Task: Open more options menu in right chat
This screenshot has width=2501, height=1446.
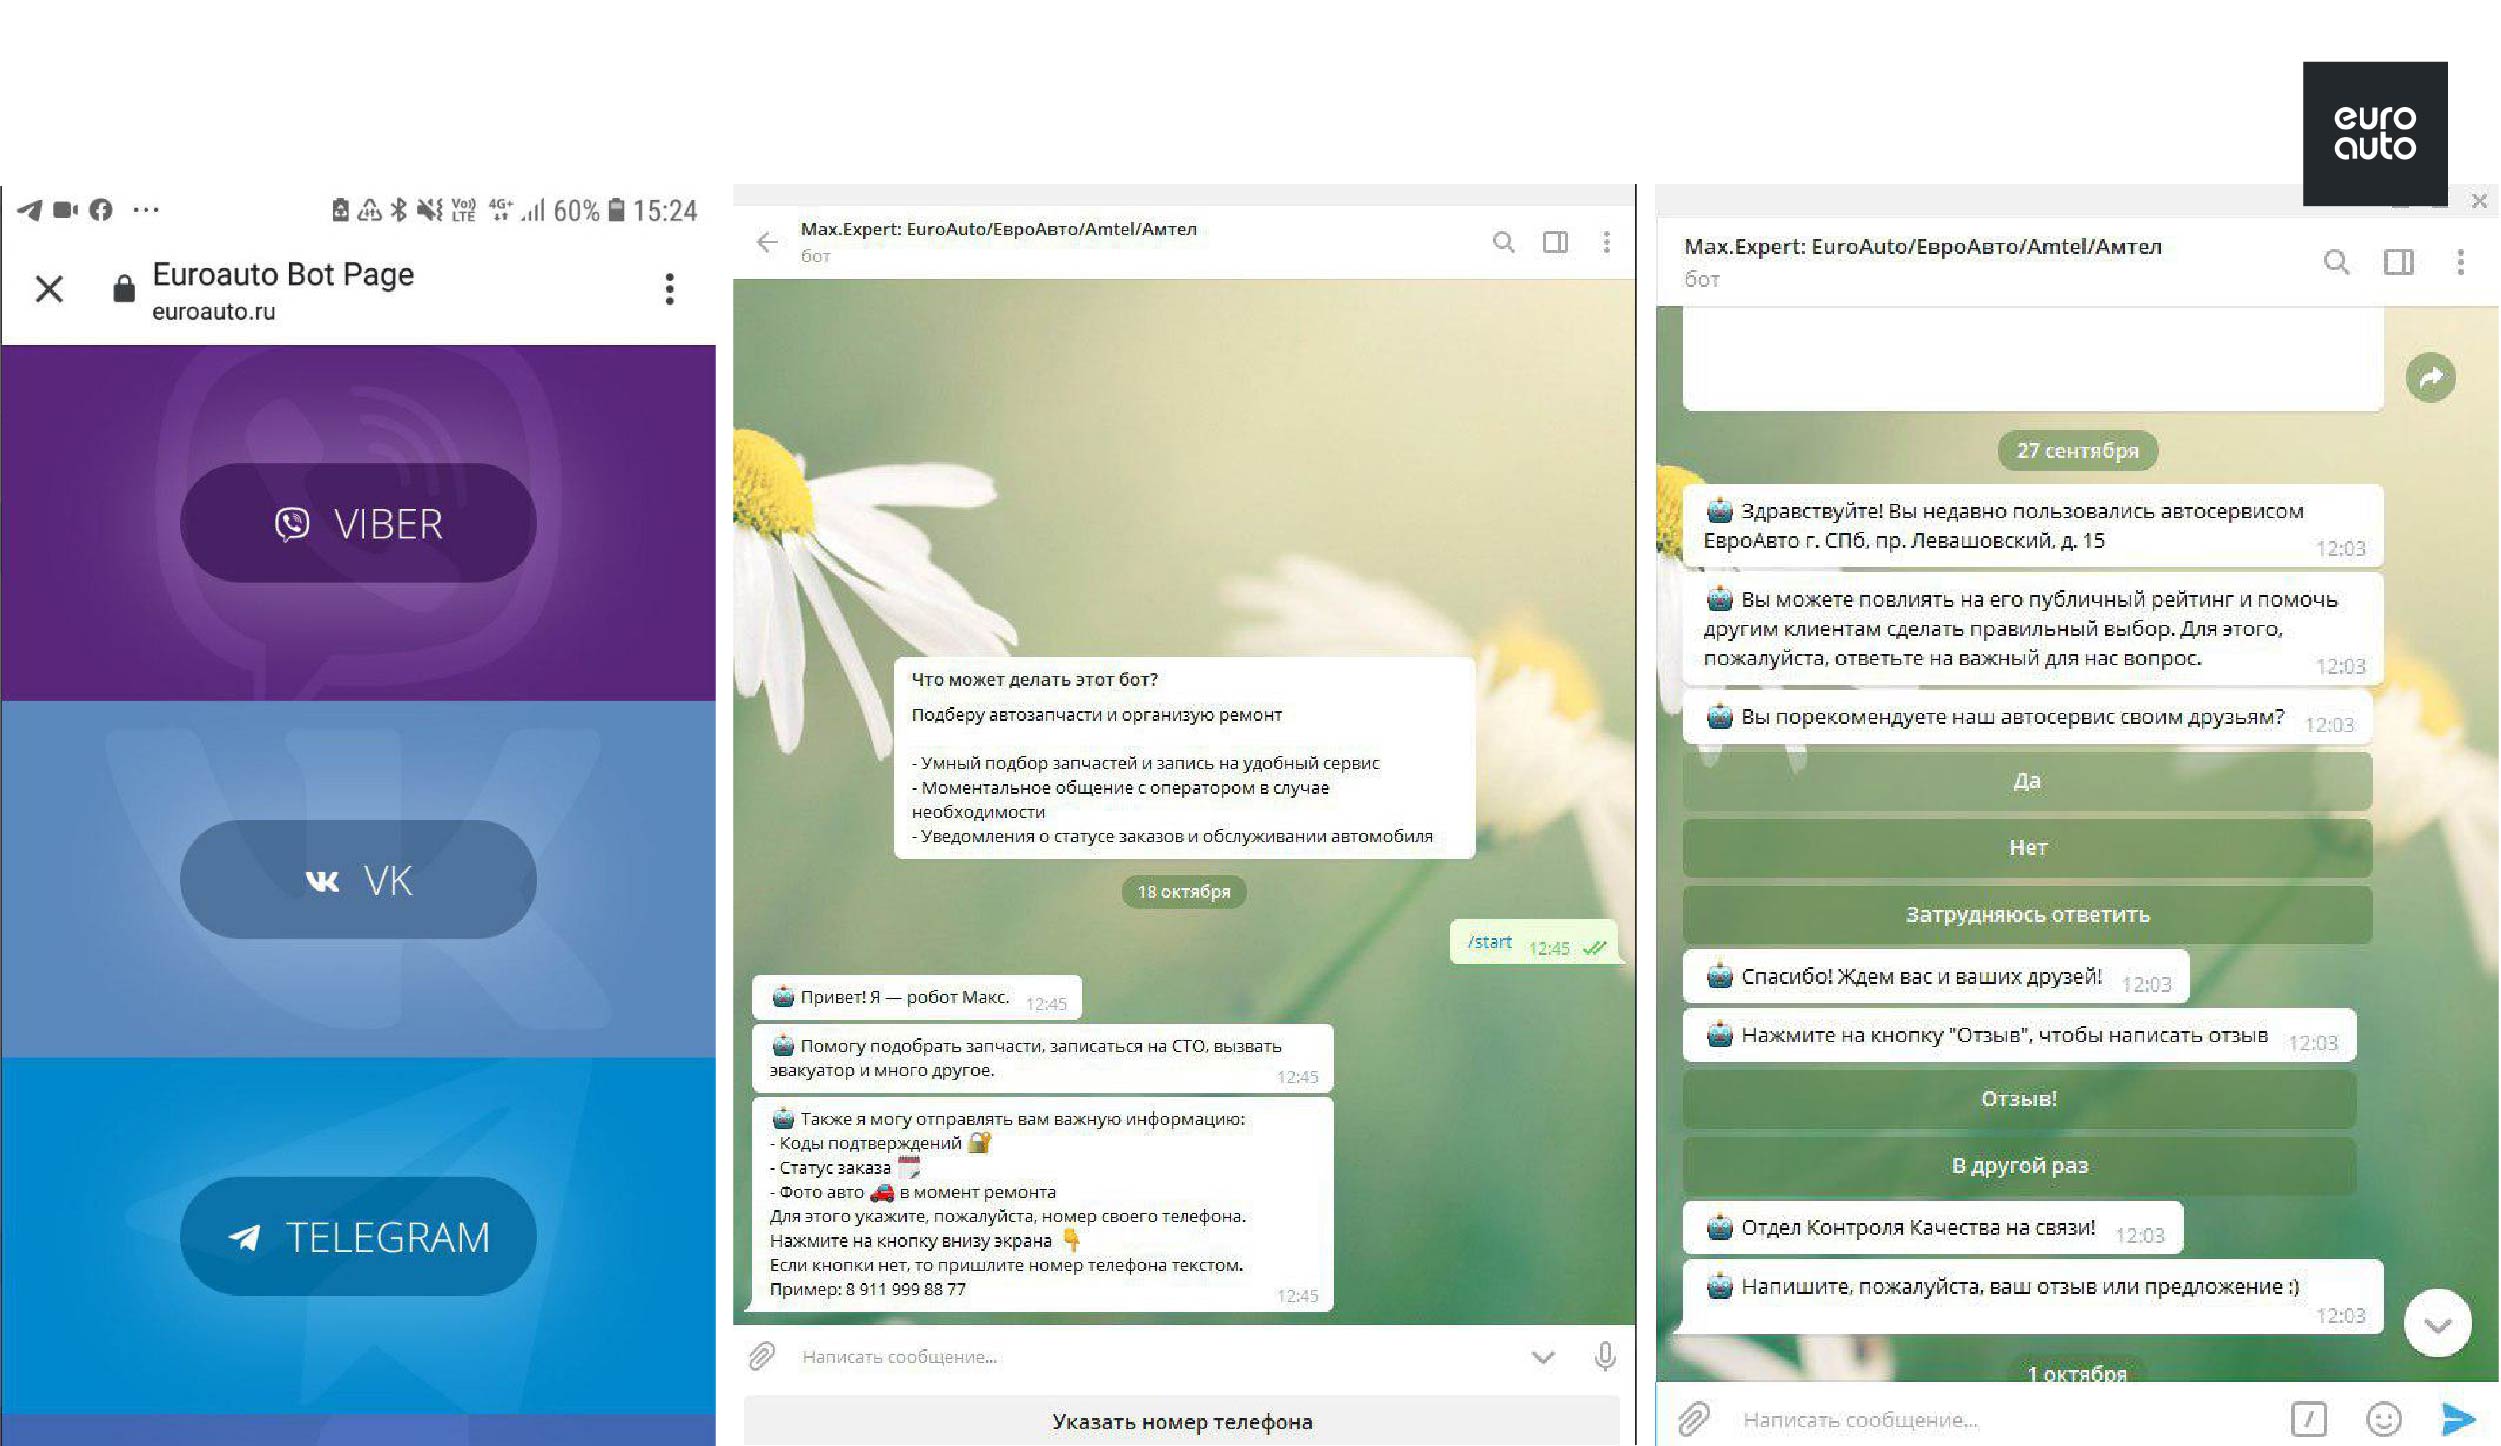Action: [x=2461, y=262]
